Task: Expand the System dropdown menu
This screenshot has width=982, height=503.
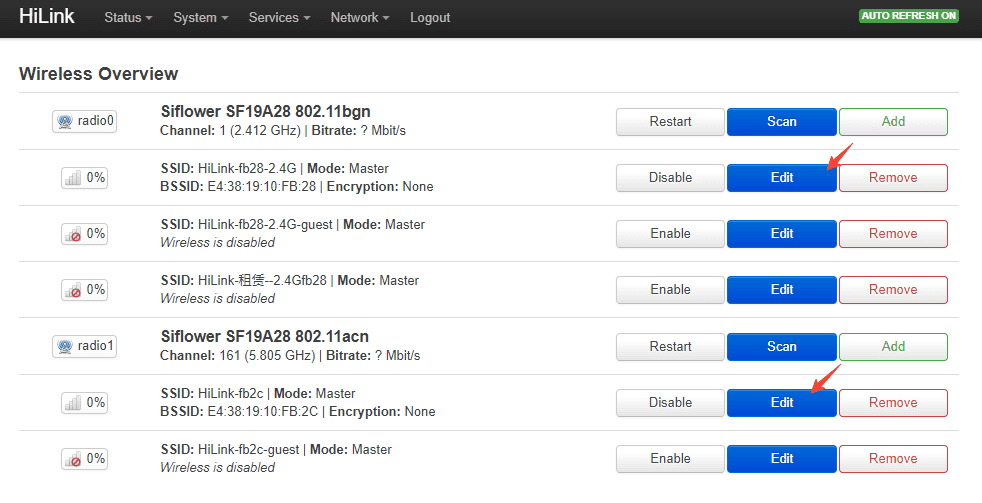Action: (200, 18)
